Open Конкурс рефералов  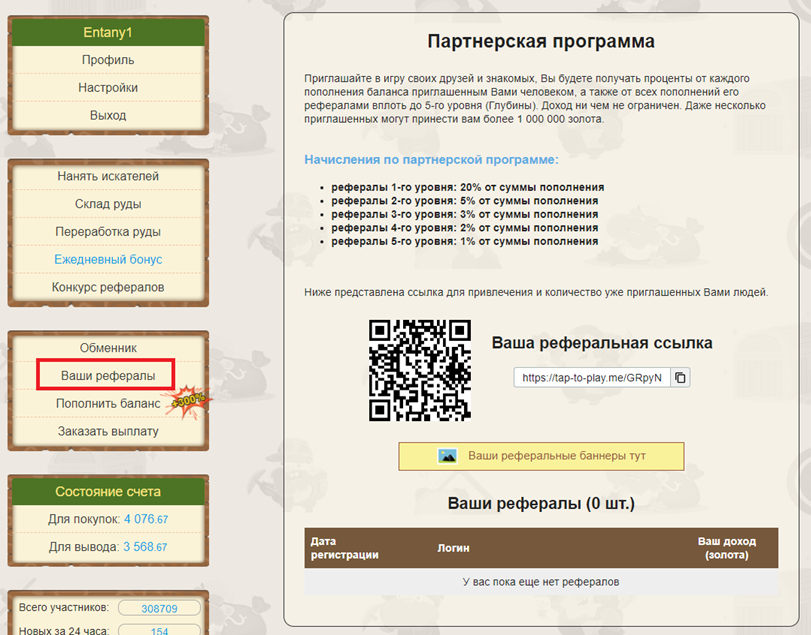(x=108, y=287)
